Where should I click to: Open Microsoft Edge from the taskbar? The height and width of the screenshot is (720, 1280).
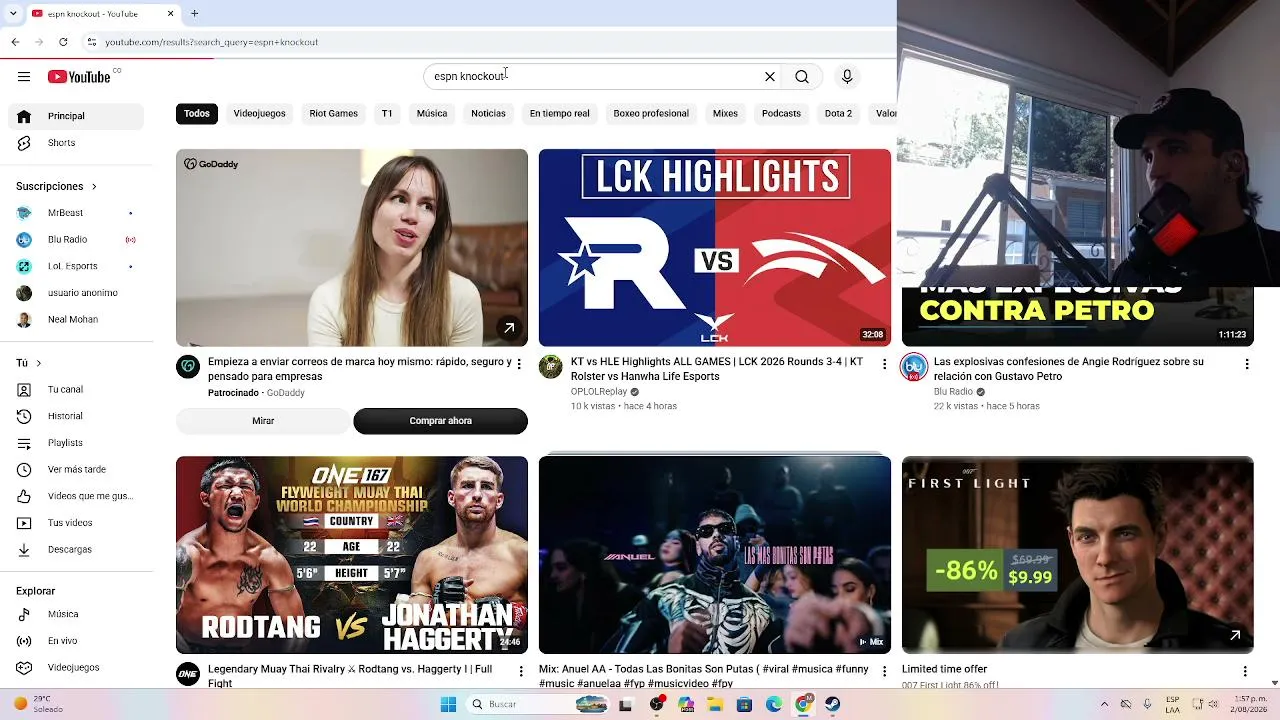click(x=774, y=704)
